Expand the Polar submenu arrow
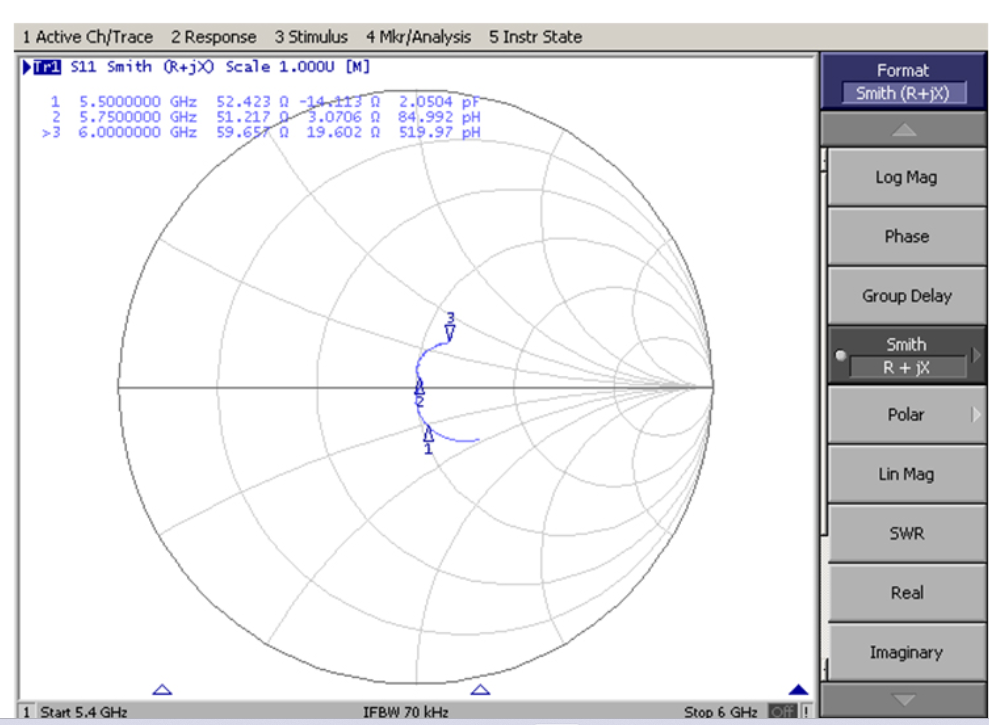 tap(976, 415)
